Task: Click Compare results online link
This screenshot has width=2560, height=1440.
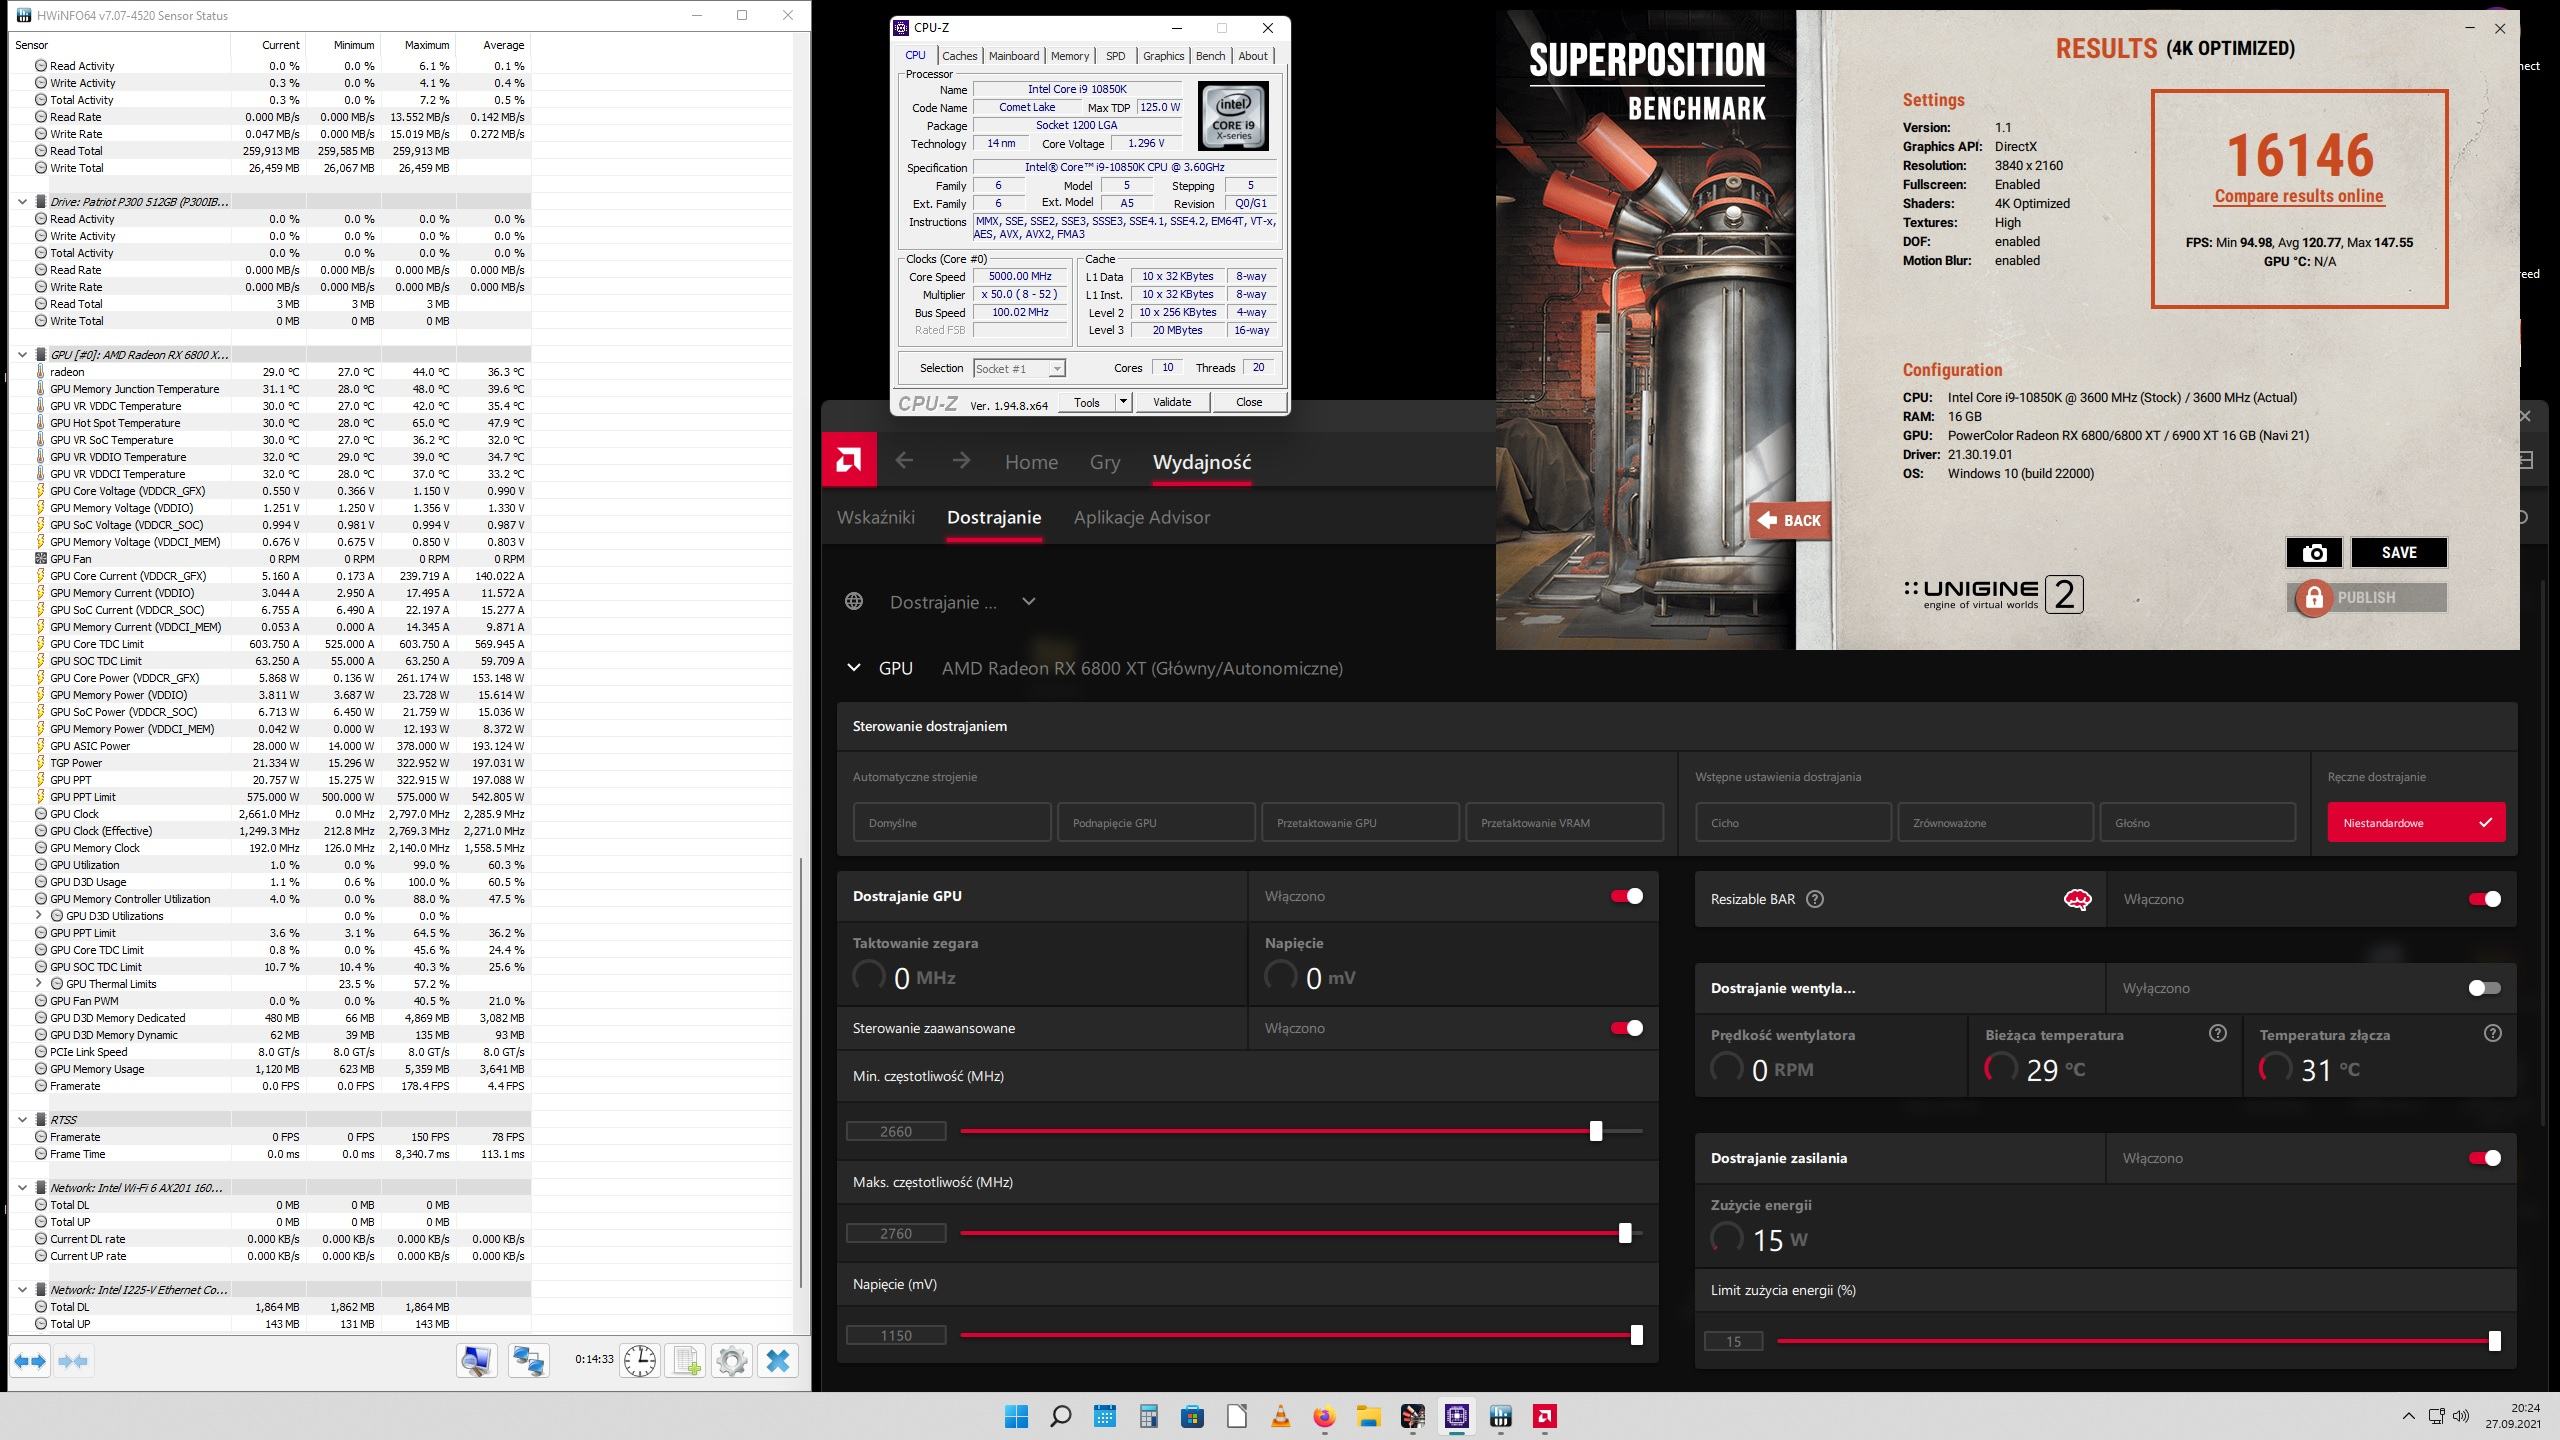Action: (2299, 196)
